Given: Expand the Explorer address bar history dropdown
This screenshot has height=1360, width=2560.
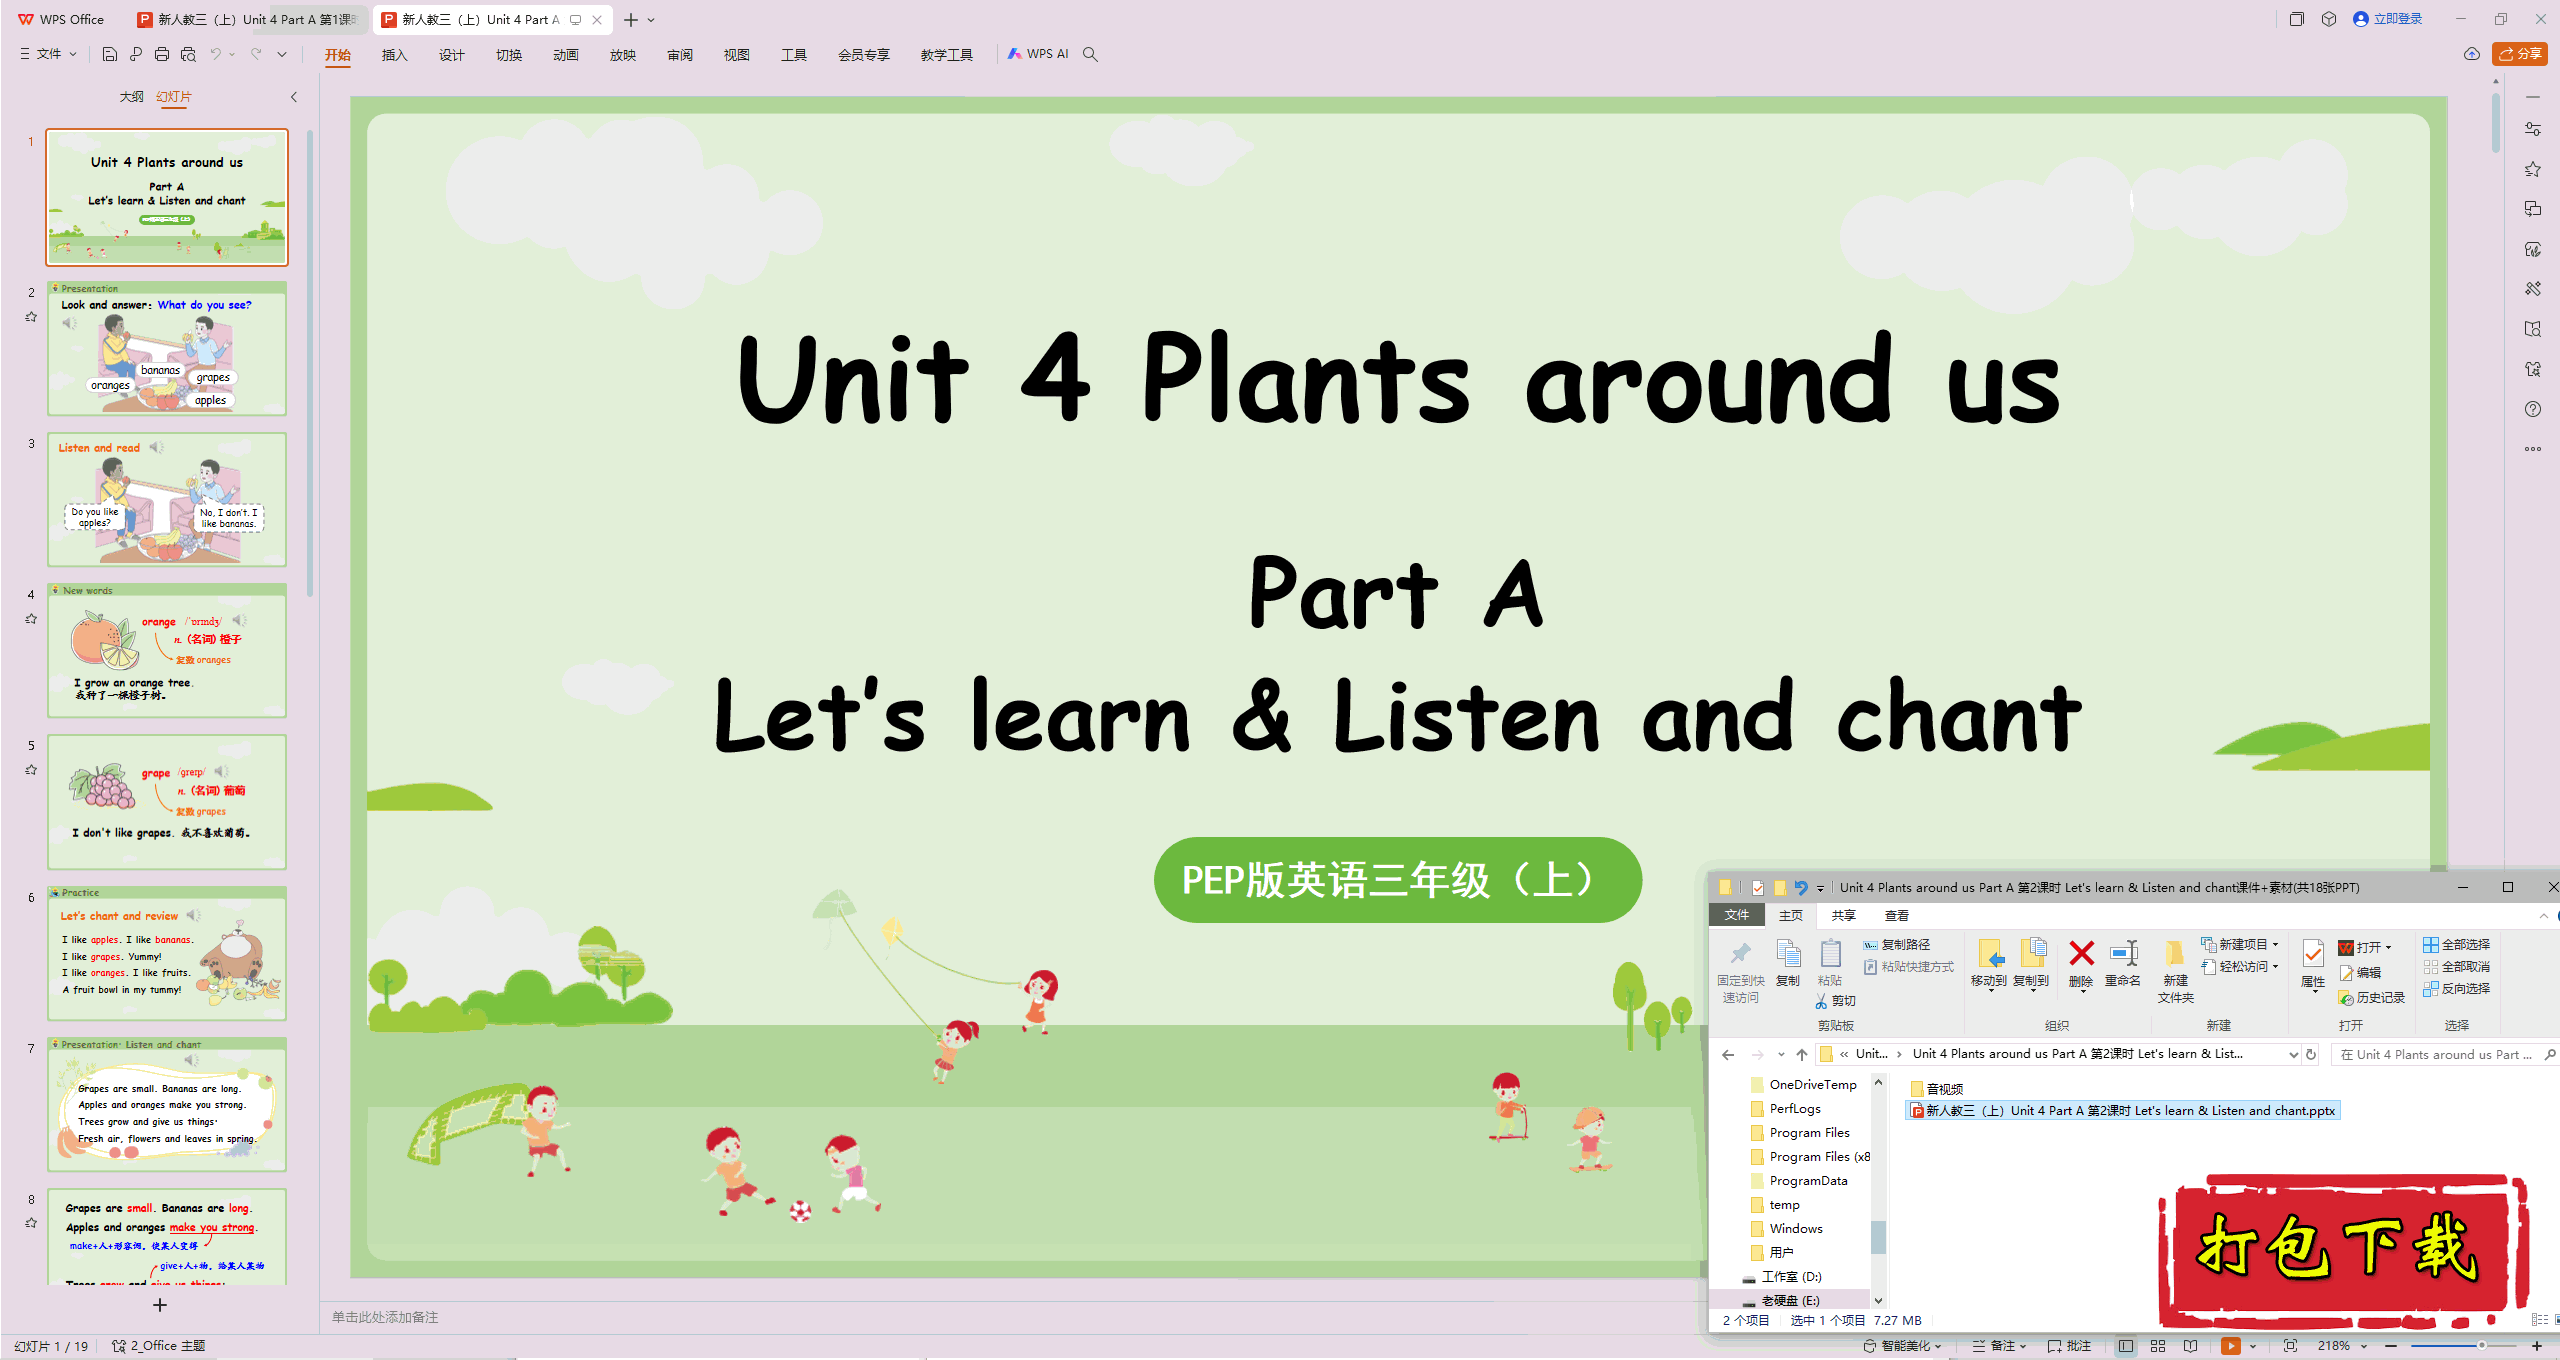Looking at the screenshot, I should [2293, 1054].
